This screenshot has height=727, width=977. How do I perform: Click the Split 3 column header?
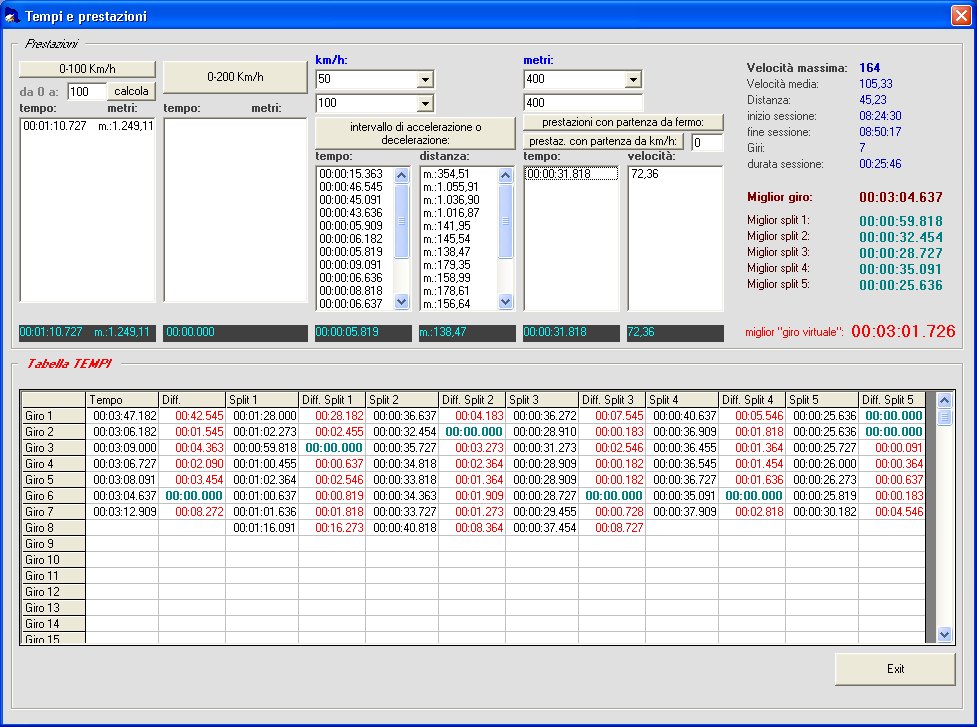point(542,400)
